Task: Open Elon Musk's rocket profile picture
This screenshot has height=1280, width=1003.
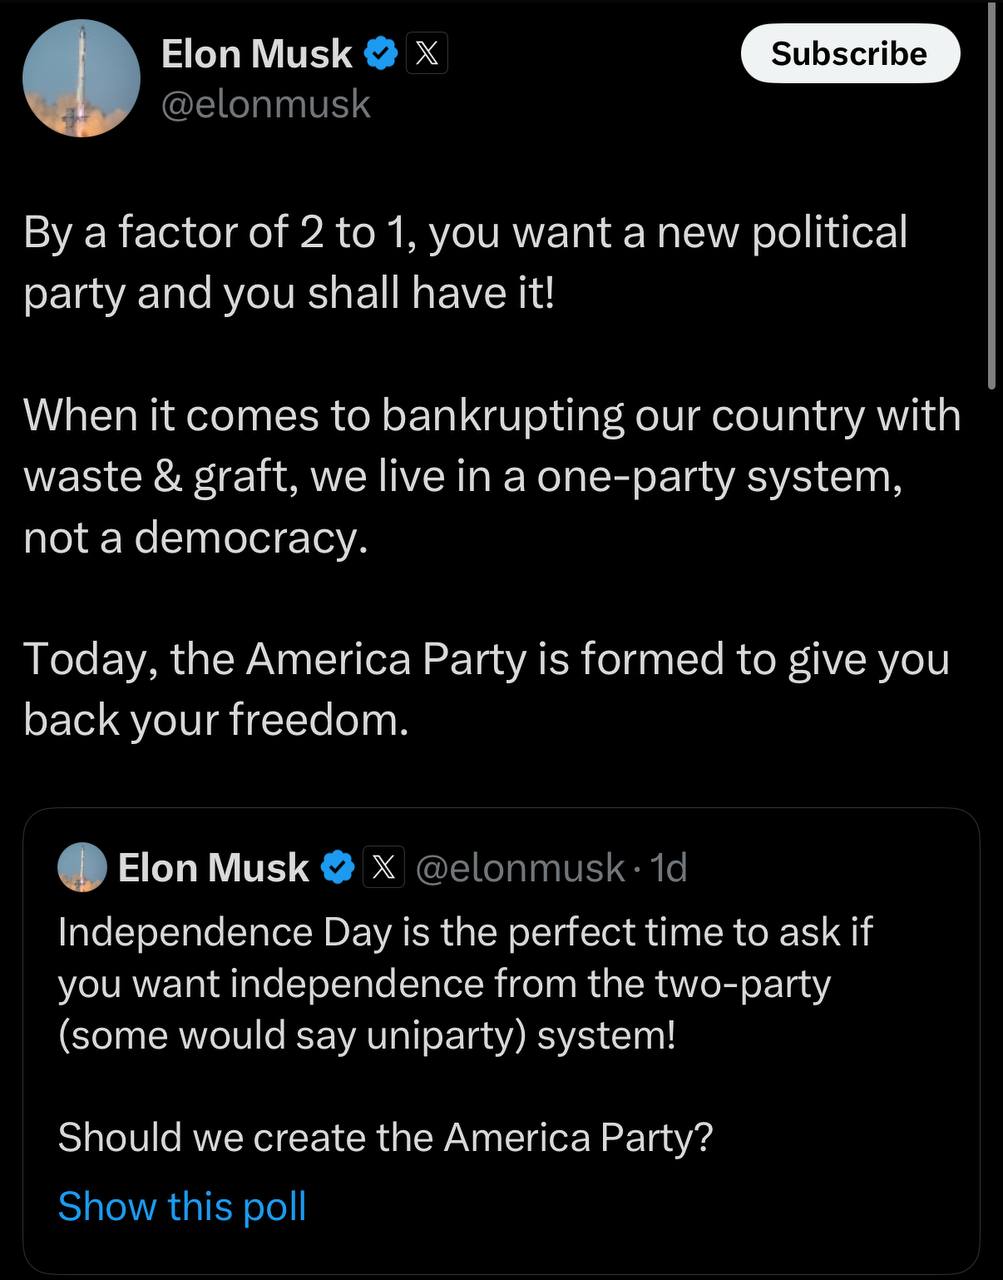Action: pyautogui.click(x=81, y=78)
